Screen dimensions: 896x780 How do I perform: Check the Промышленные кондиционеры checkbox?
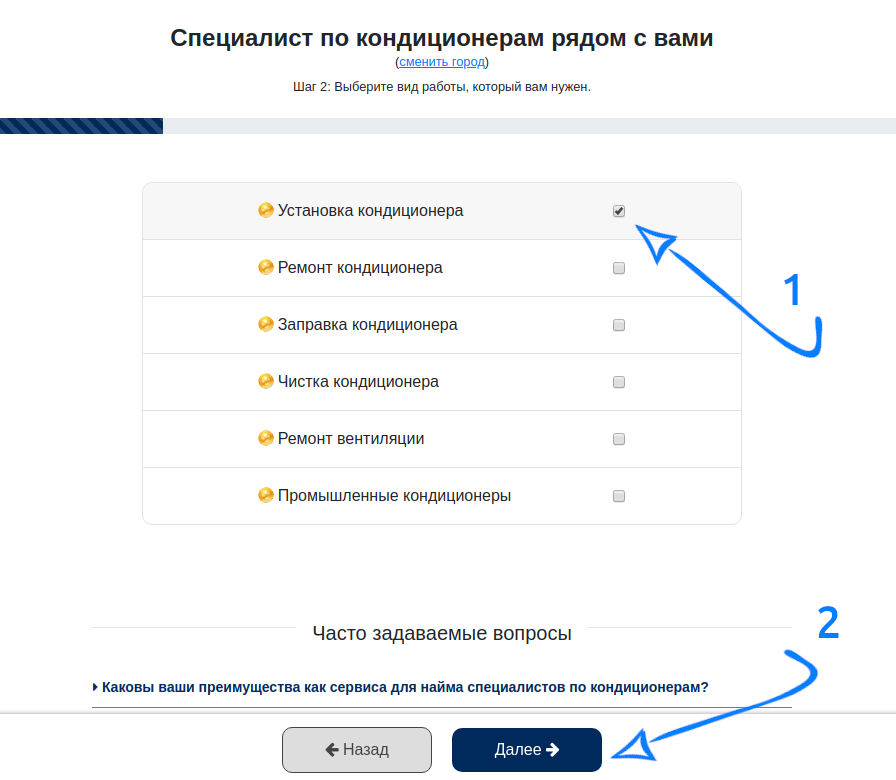(619, 496)
